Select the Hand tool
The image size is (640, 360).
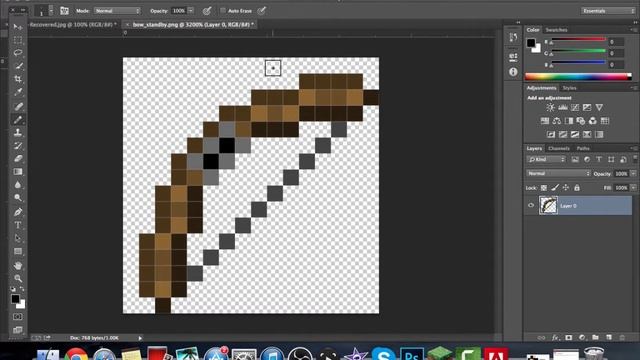18,266
